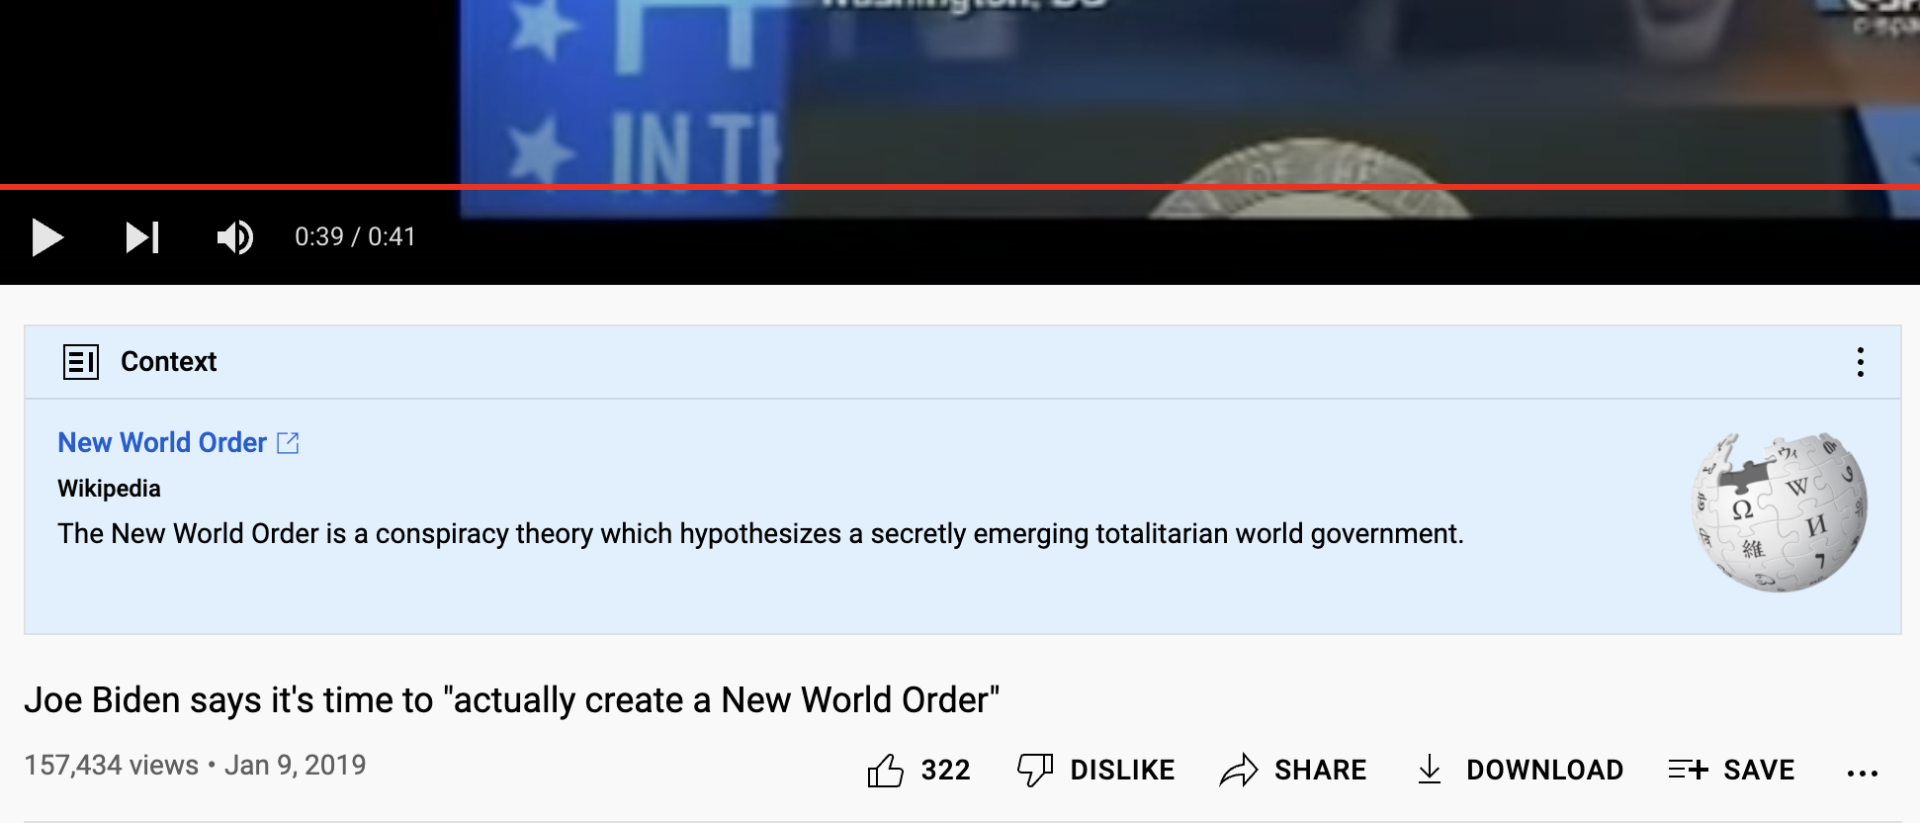Click the thumbs down icon

(1035, 770)
